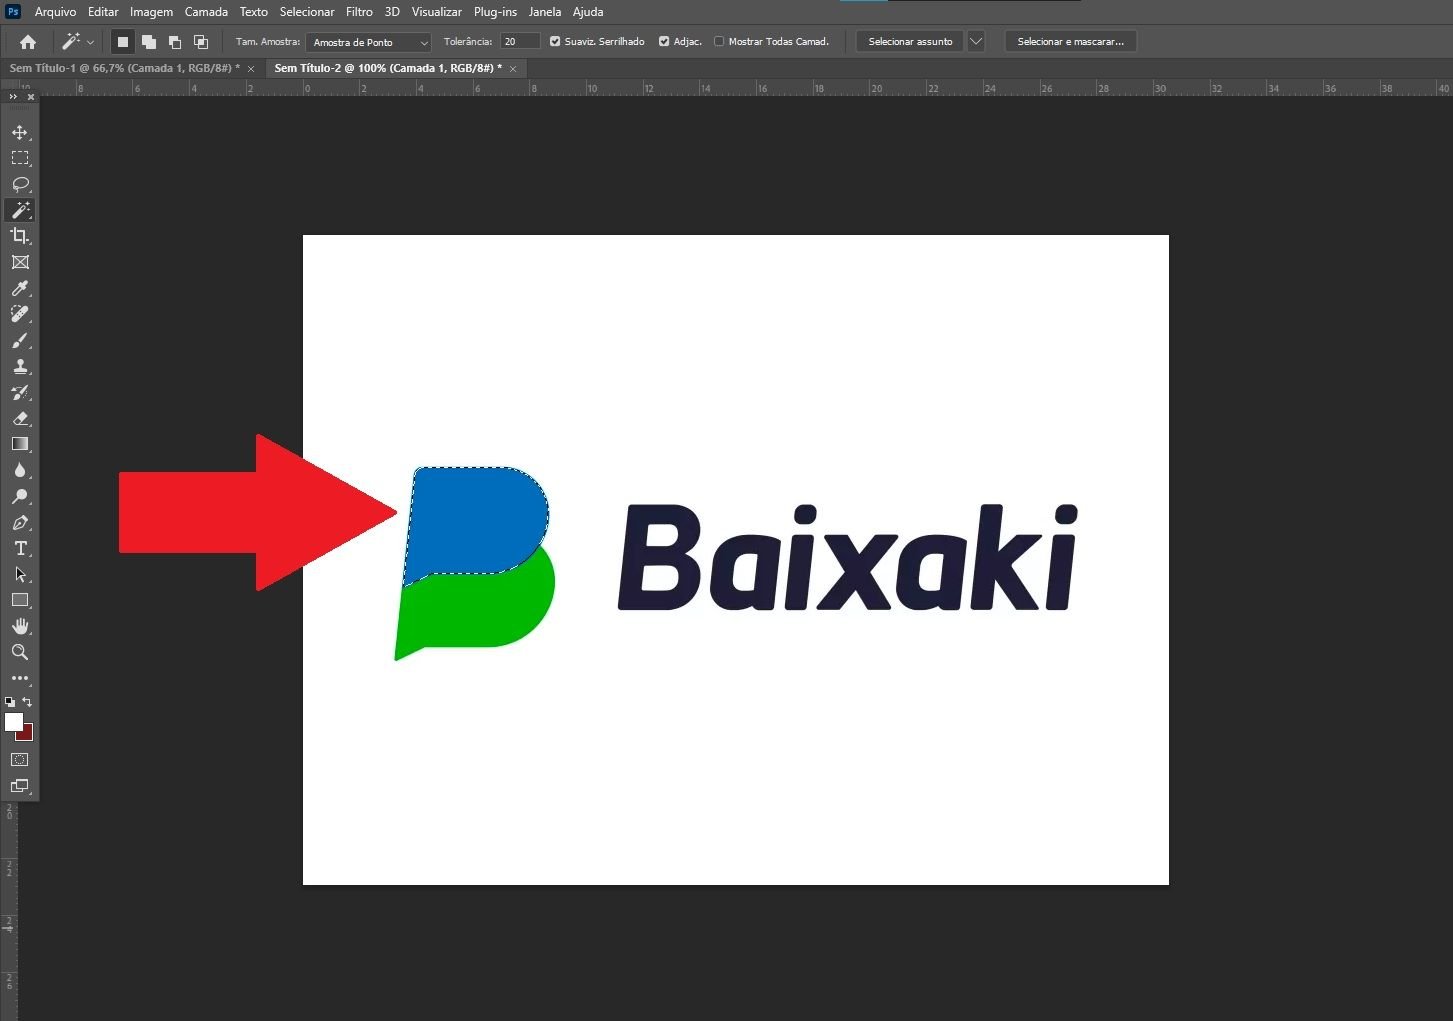Select the Horizontal Type tool
The image size is (1453, 1021).
coord(20,548)
